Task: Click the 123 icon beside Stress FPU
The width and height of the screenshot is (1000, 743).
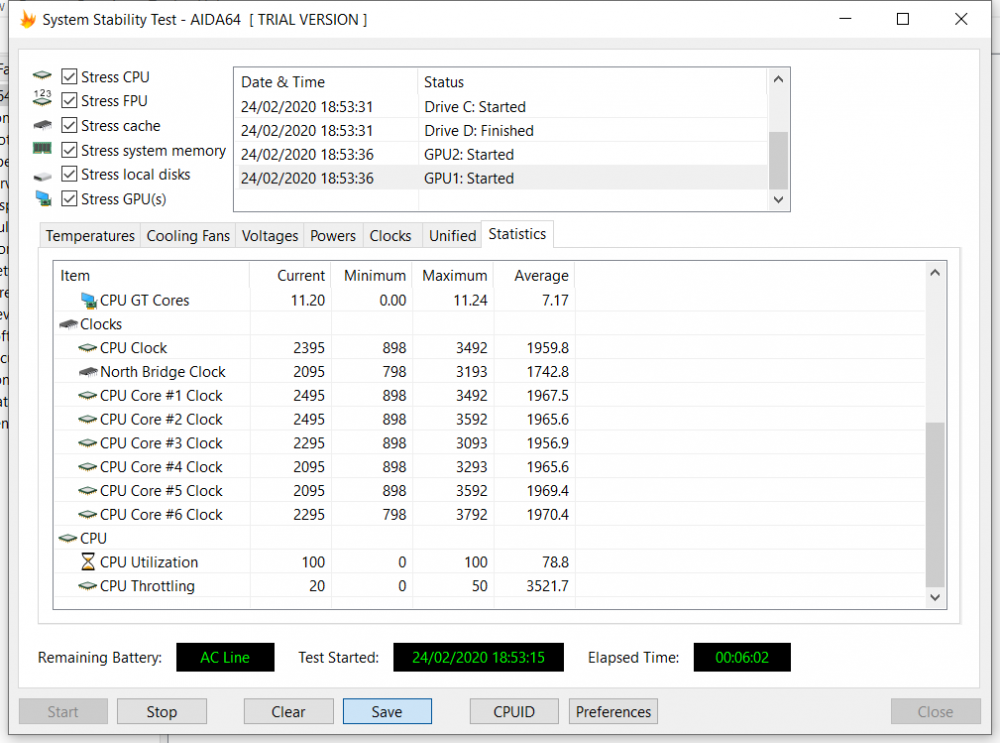Action: click(42, 98)
